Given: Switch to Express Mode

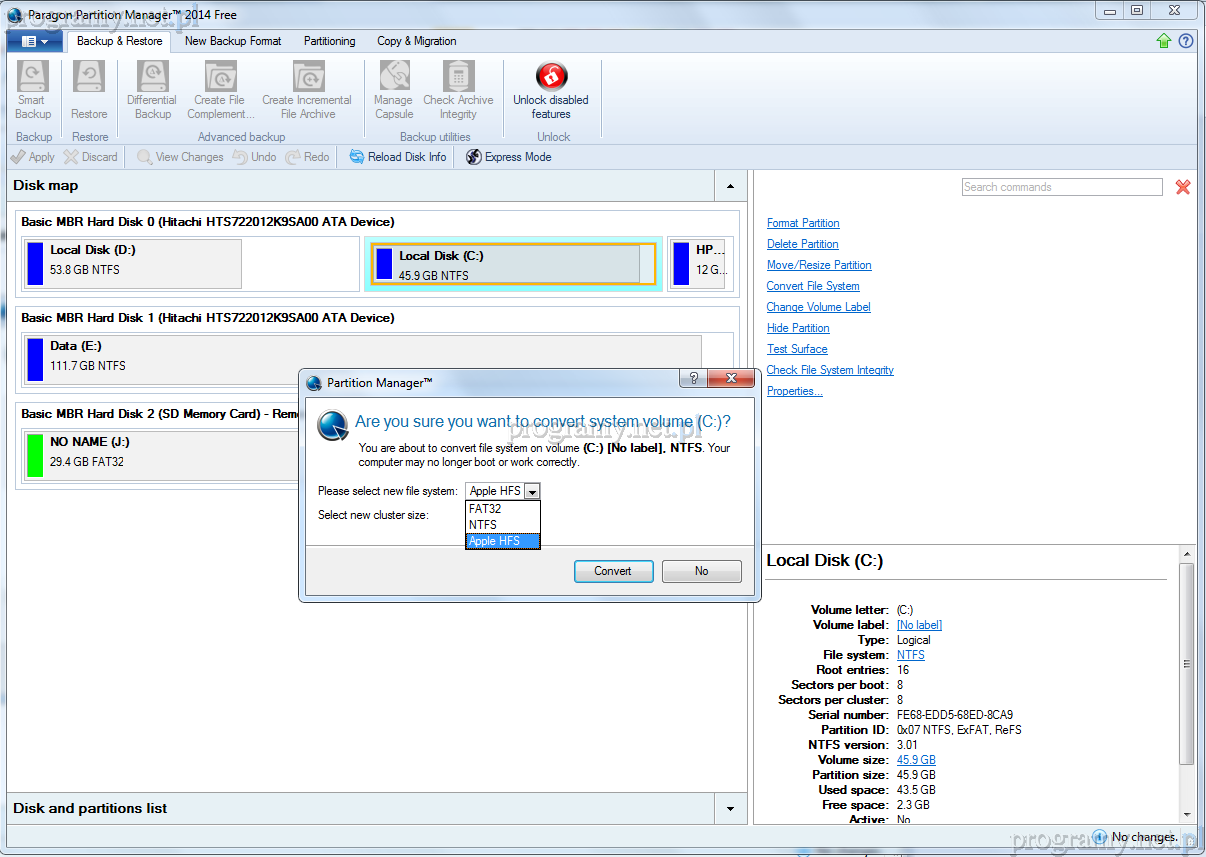Looking at the screenshot, I should [474, 157].
